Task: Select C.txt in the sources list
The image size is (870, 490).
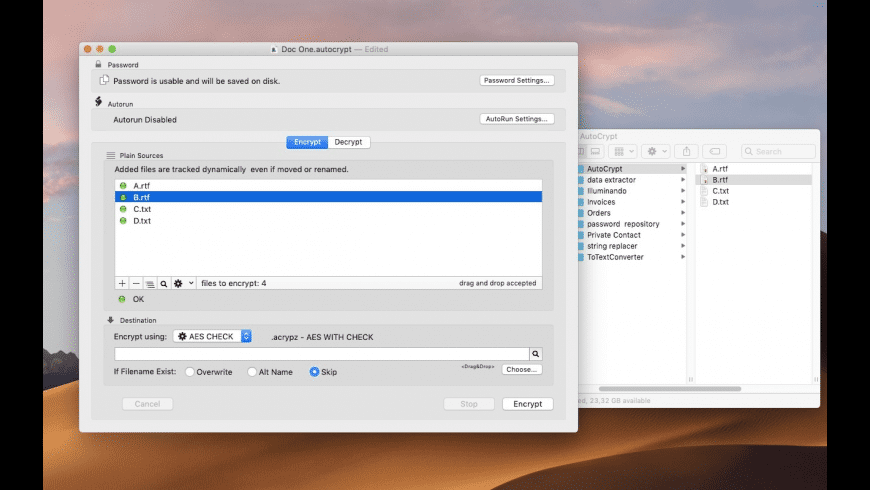Action: tap(328, 209)
